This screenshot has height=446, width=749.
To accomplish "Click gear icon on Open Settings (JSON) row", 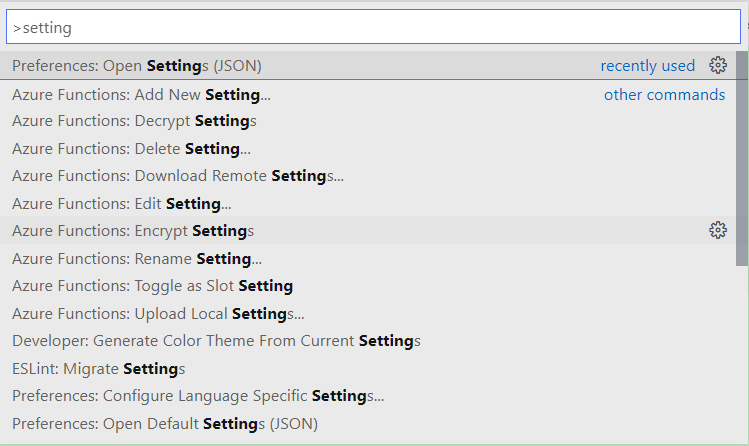I will point(717,65).
